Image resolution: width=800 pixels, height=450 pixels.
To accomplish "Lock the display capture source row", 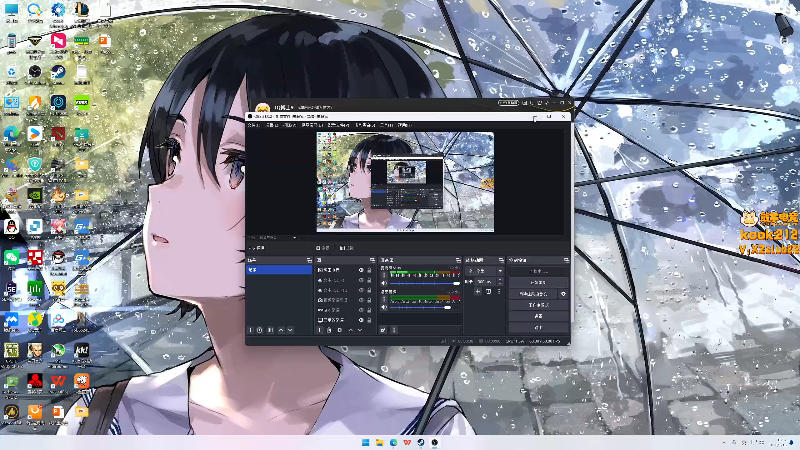I will (x=369, y=320).
